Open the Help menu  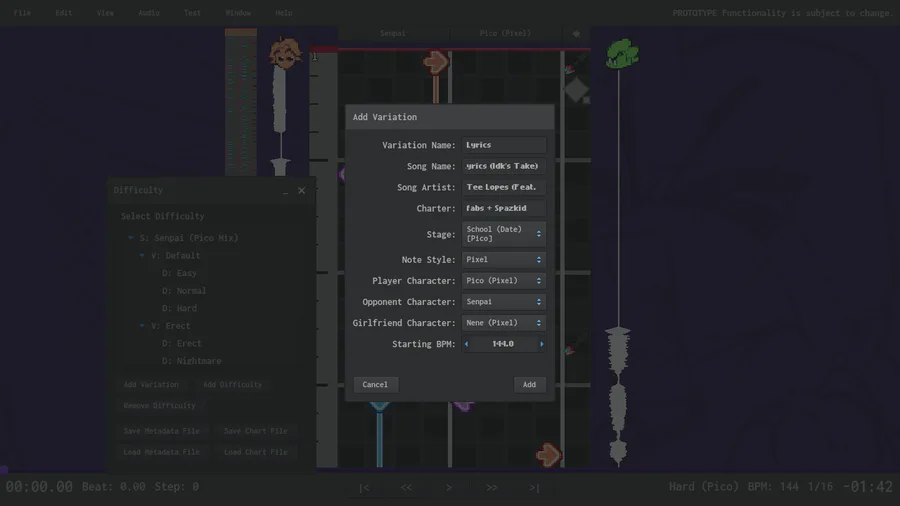(284, 13)
